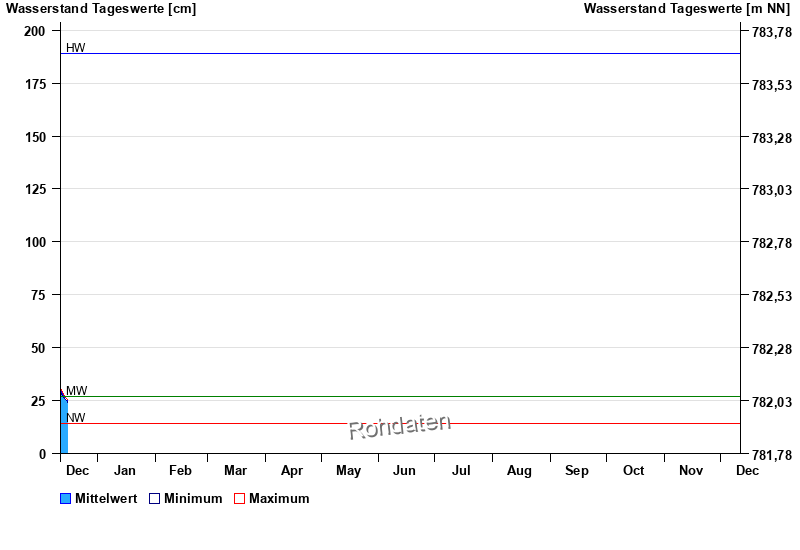
Task: Click the blue Mittelwert legend swatch
Action: tap(66, 499)
